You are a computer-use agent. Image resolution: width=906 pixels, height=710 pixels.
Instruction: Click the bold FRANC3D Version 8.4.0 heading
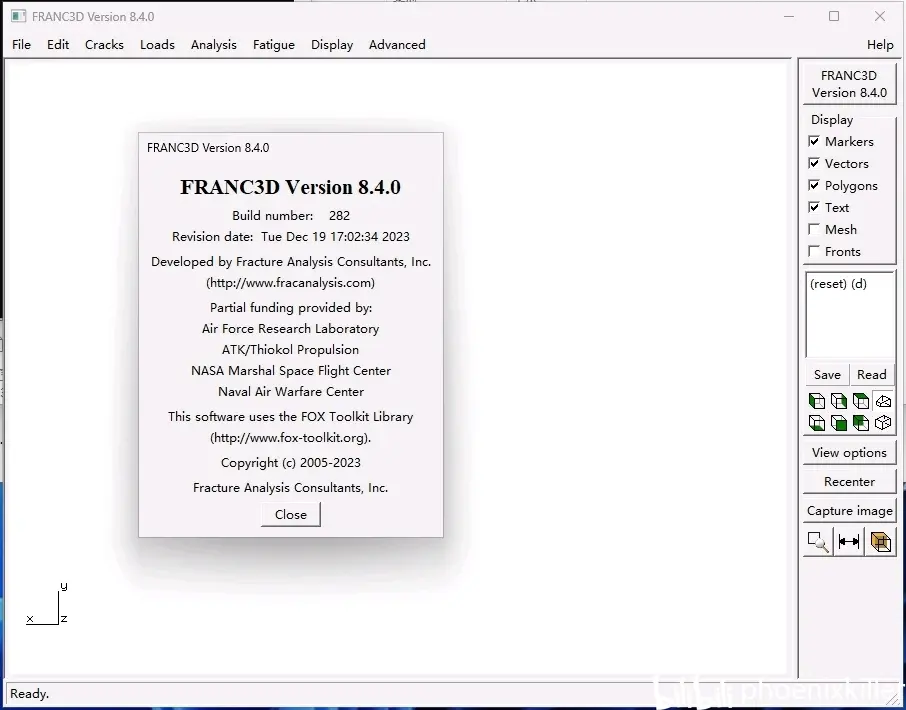coord(291,187)
